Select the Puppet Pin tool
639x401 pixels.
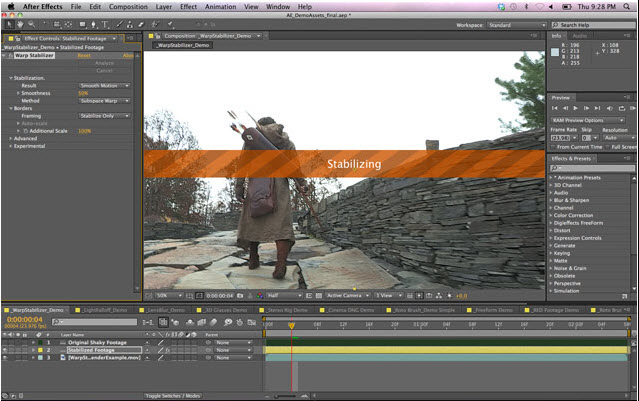(x=170, y=24)
